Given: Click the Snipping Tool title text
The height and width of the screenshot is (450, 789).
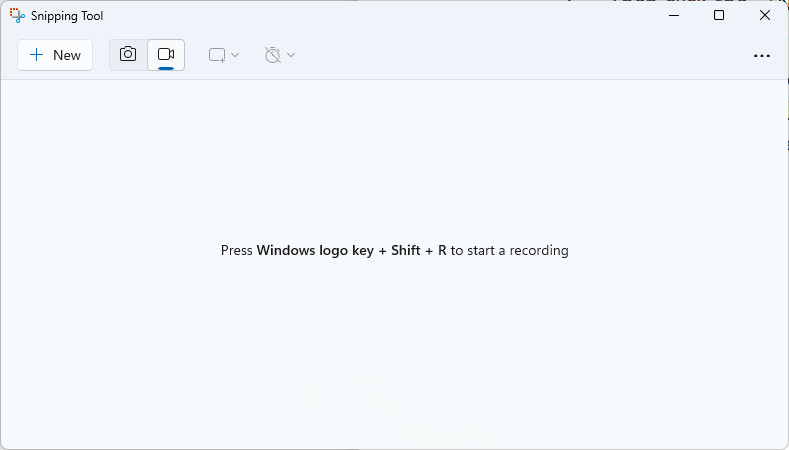Looking at the screenshot, I should point(67,16).
